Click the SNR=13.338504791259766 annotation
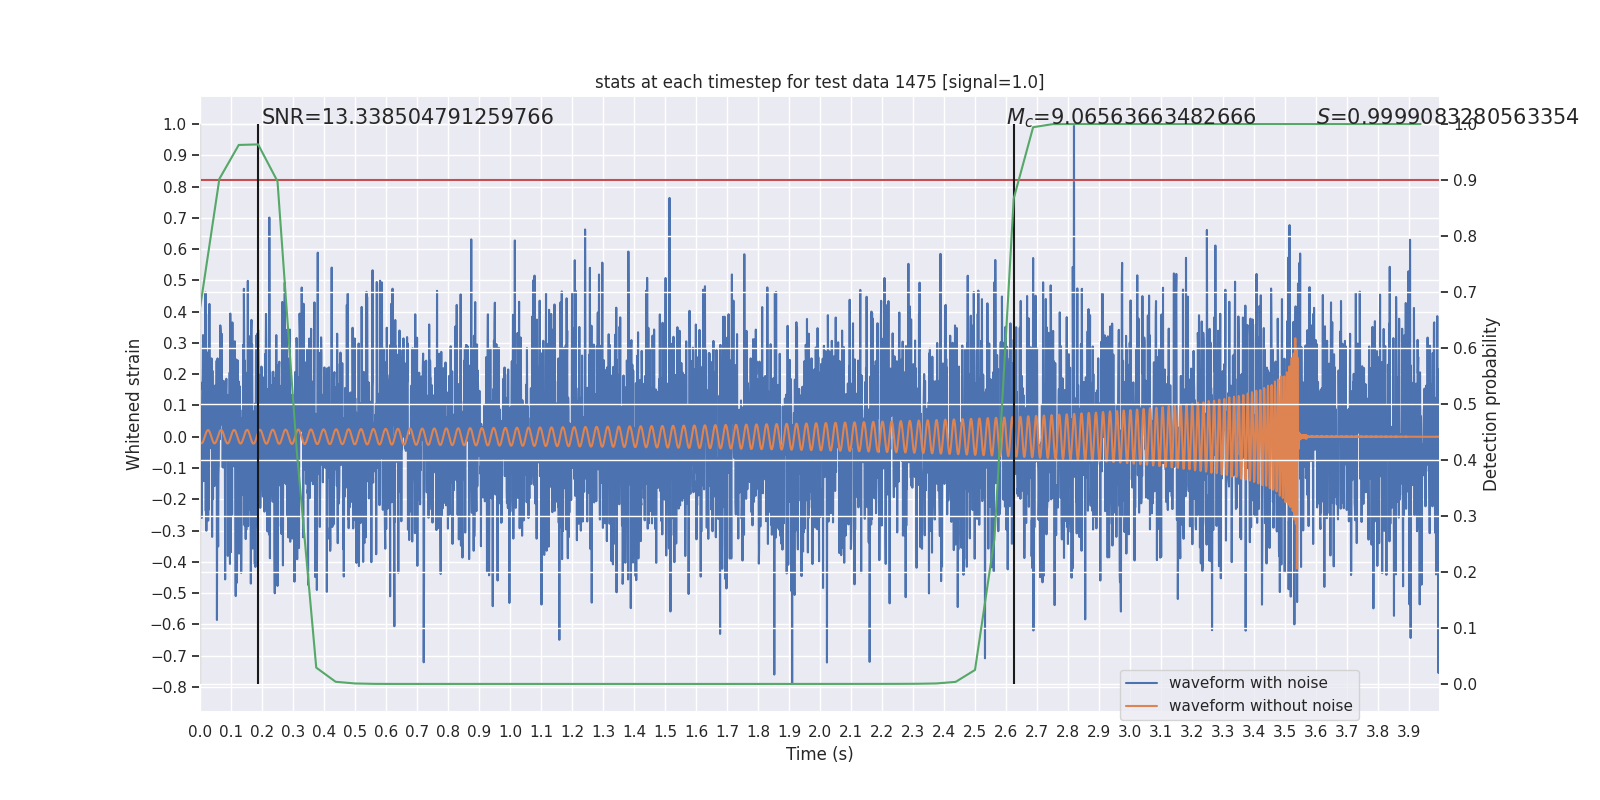The image size is (1600, 800). [407, 117]
